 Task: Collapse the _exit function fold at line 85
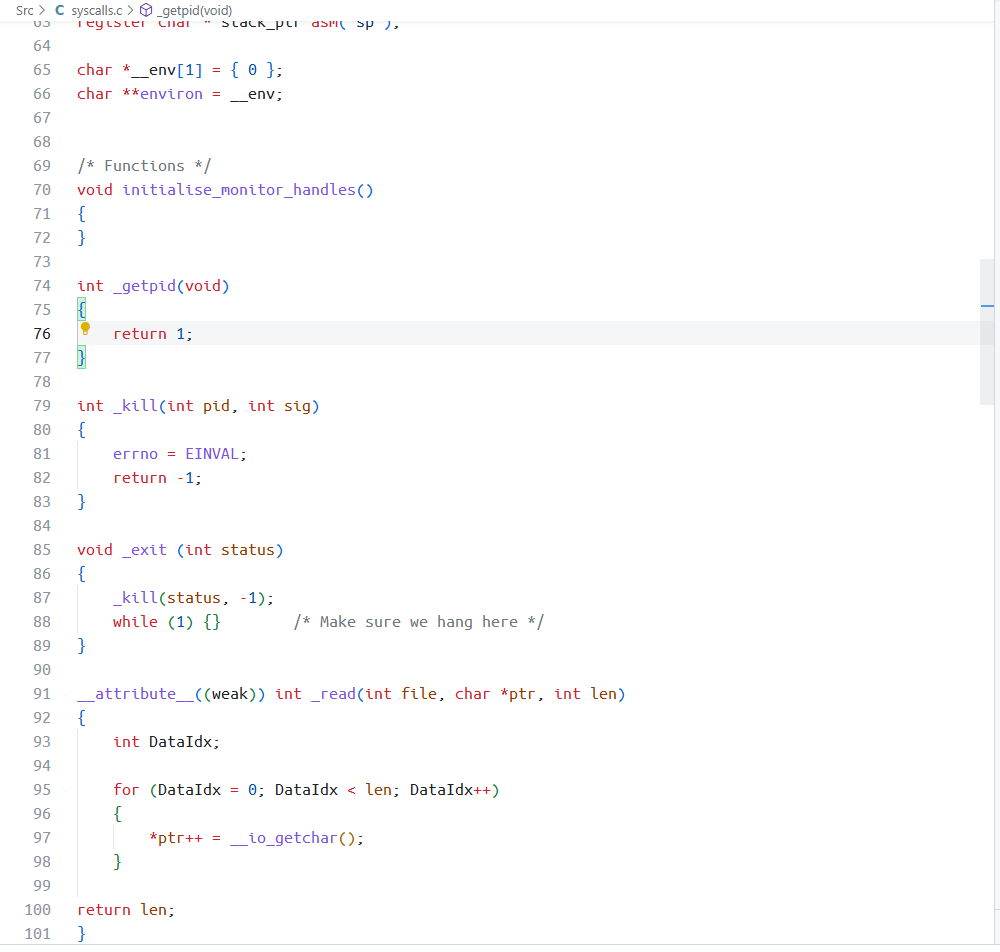pos(66,550)
